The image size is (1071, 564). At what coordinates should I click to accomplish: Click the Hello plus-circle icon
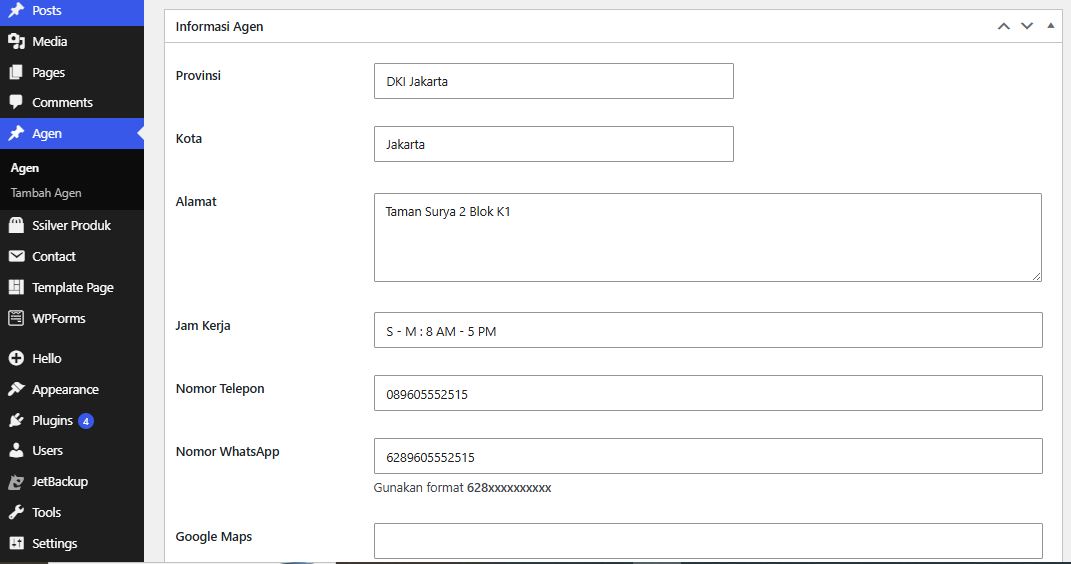click(x=16, y=358)
